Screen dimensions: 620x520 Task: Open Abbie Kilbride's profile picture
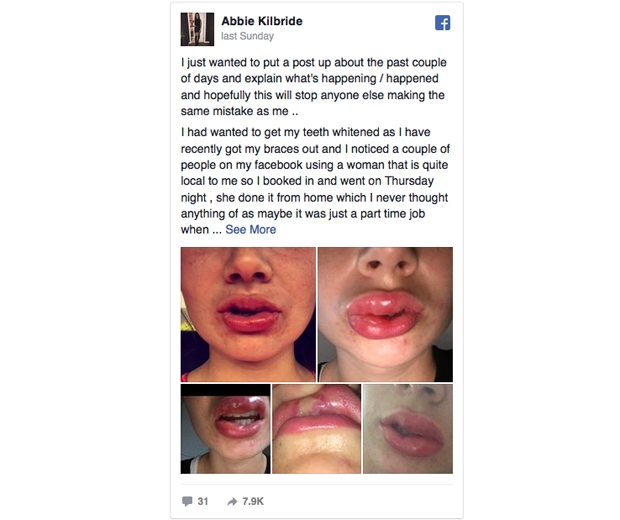tap(197, 29)
